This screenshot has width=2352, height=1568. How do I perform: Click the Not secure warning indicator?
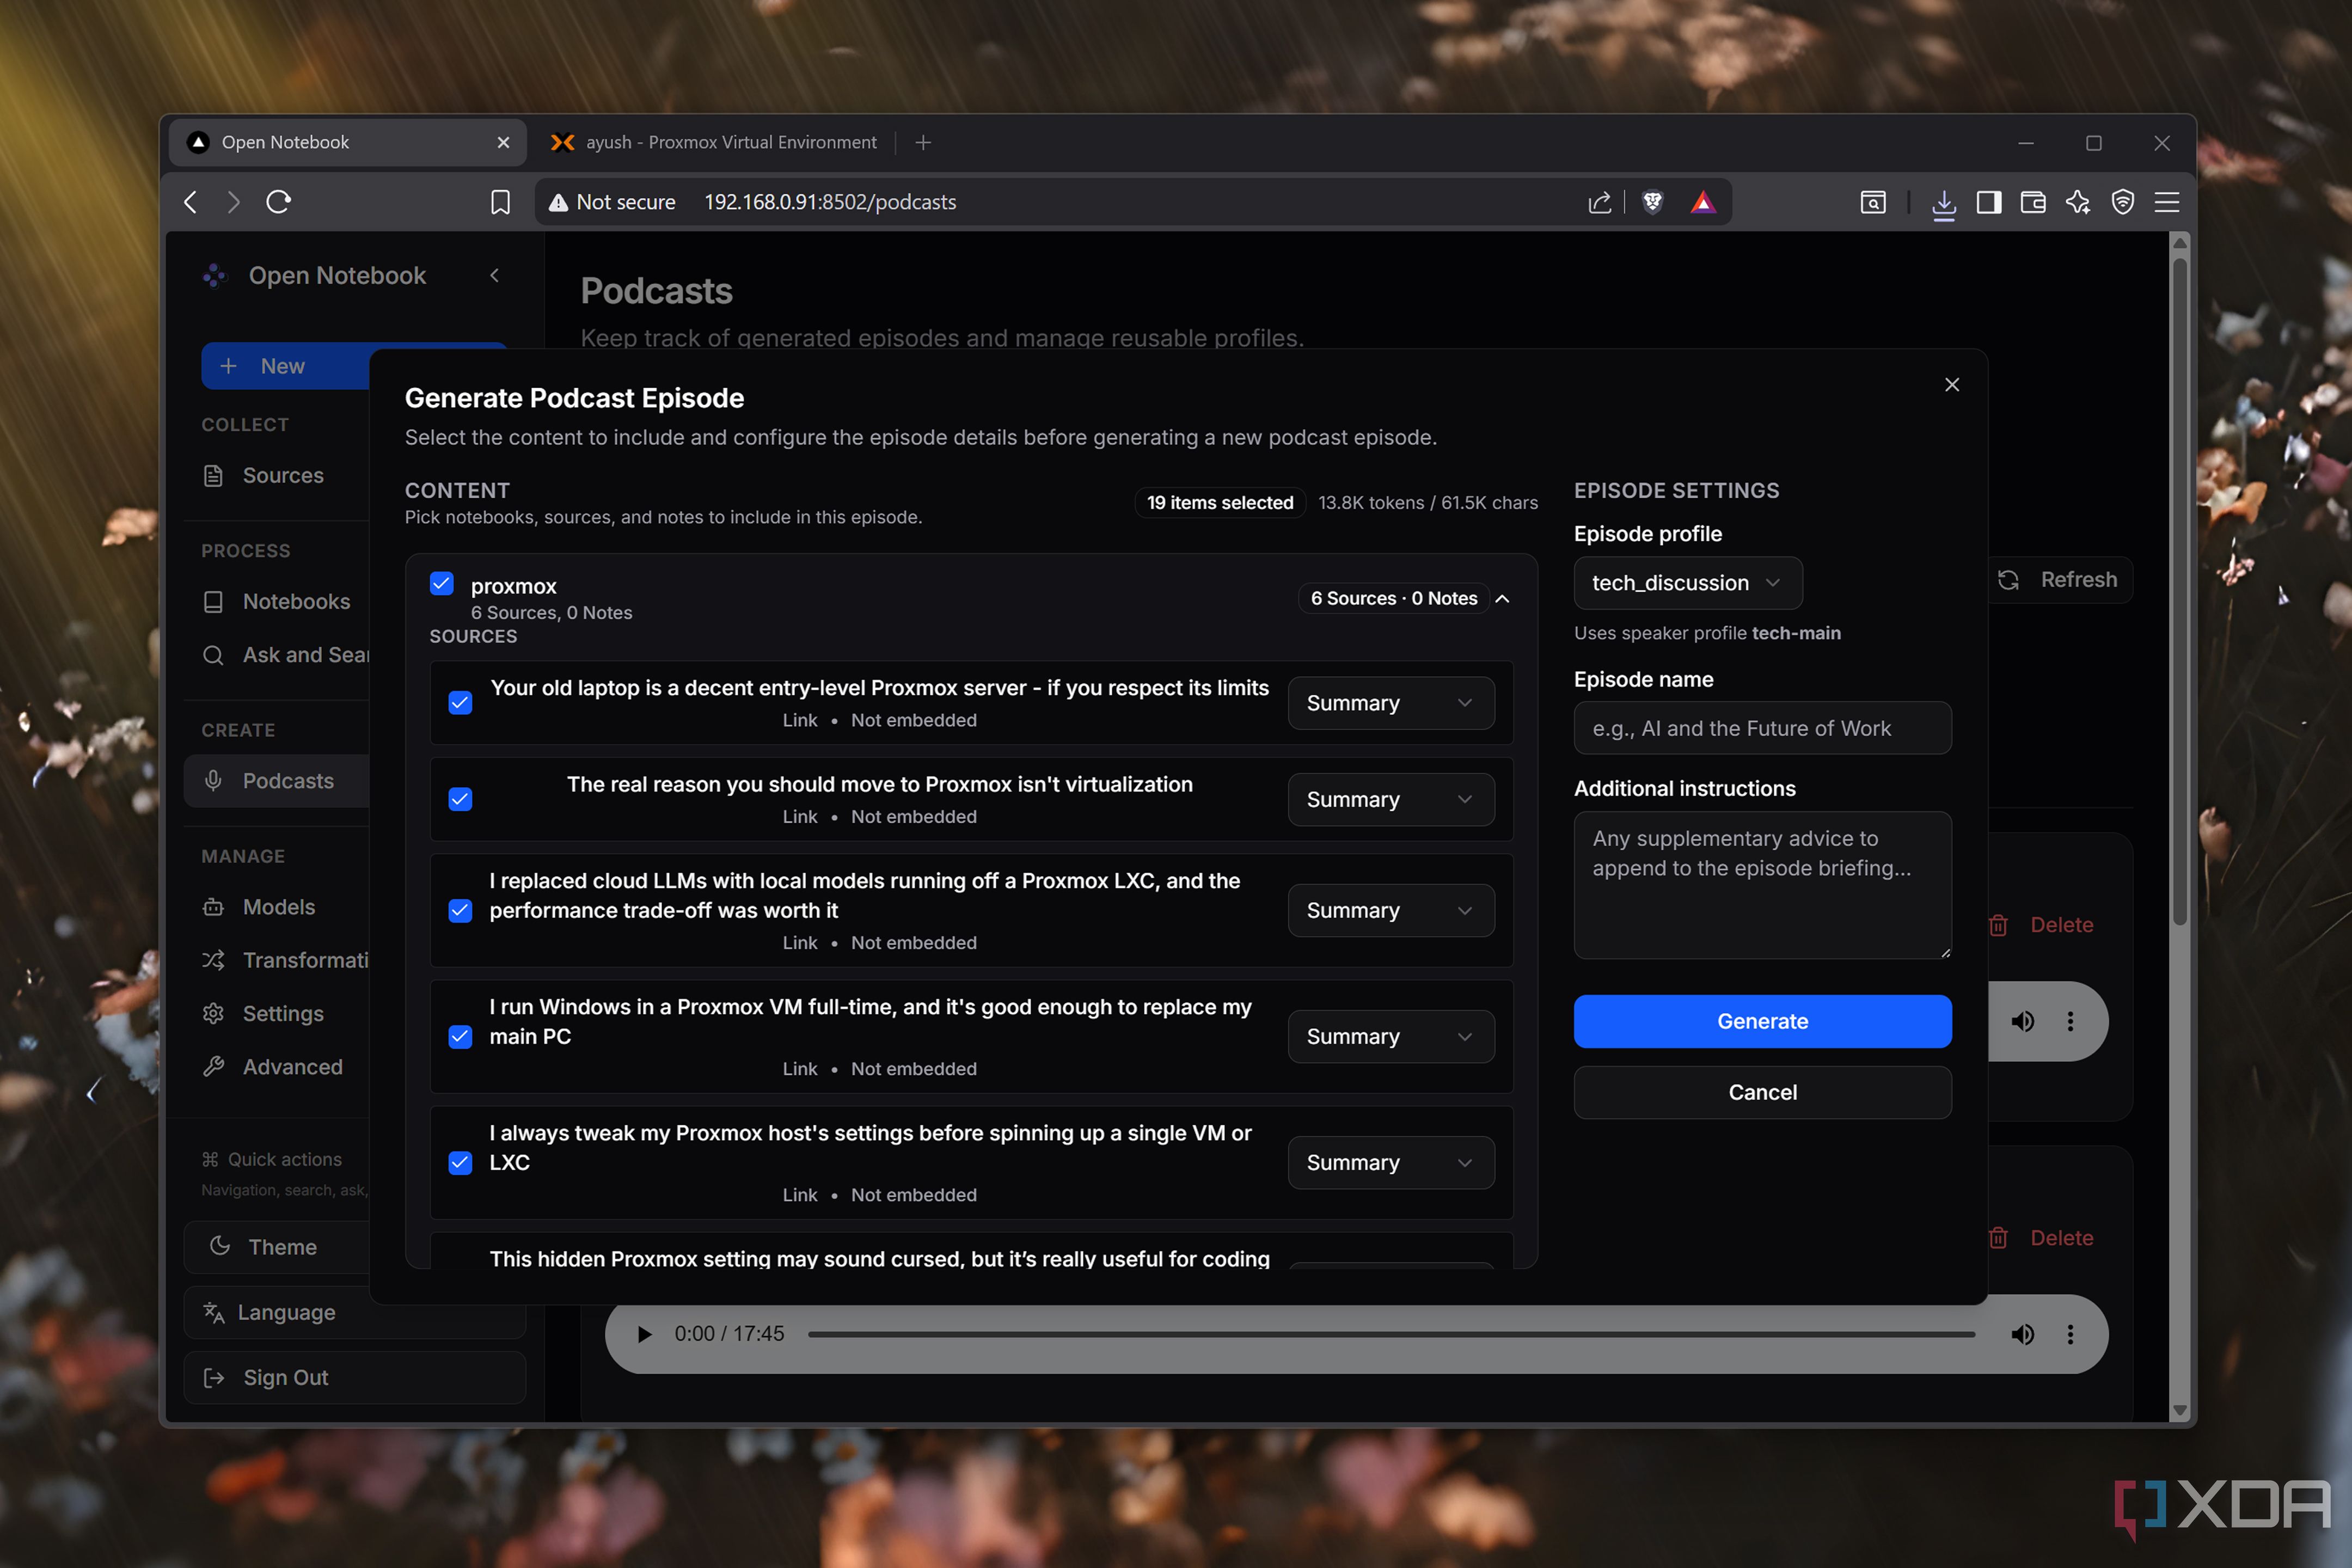click(x=612, y=202)
